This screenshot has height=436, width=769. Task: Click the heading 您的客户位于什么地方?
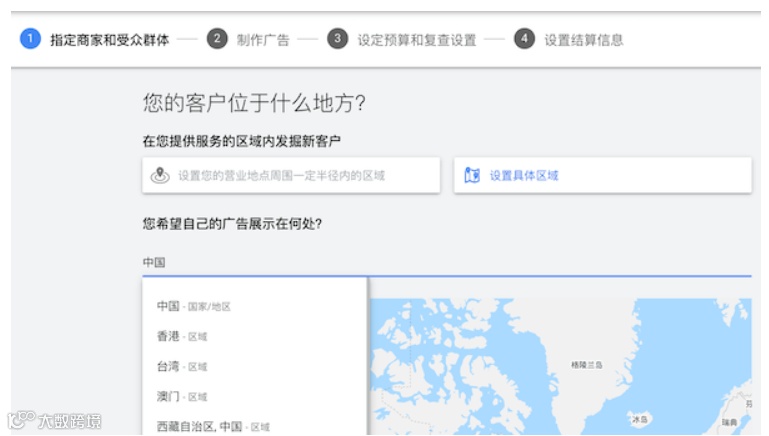click(x=254, y=103)
